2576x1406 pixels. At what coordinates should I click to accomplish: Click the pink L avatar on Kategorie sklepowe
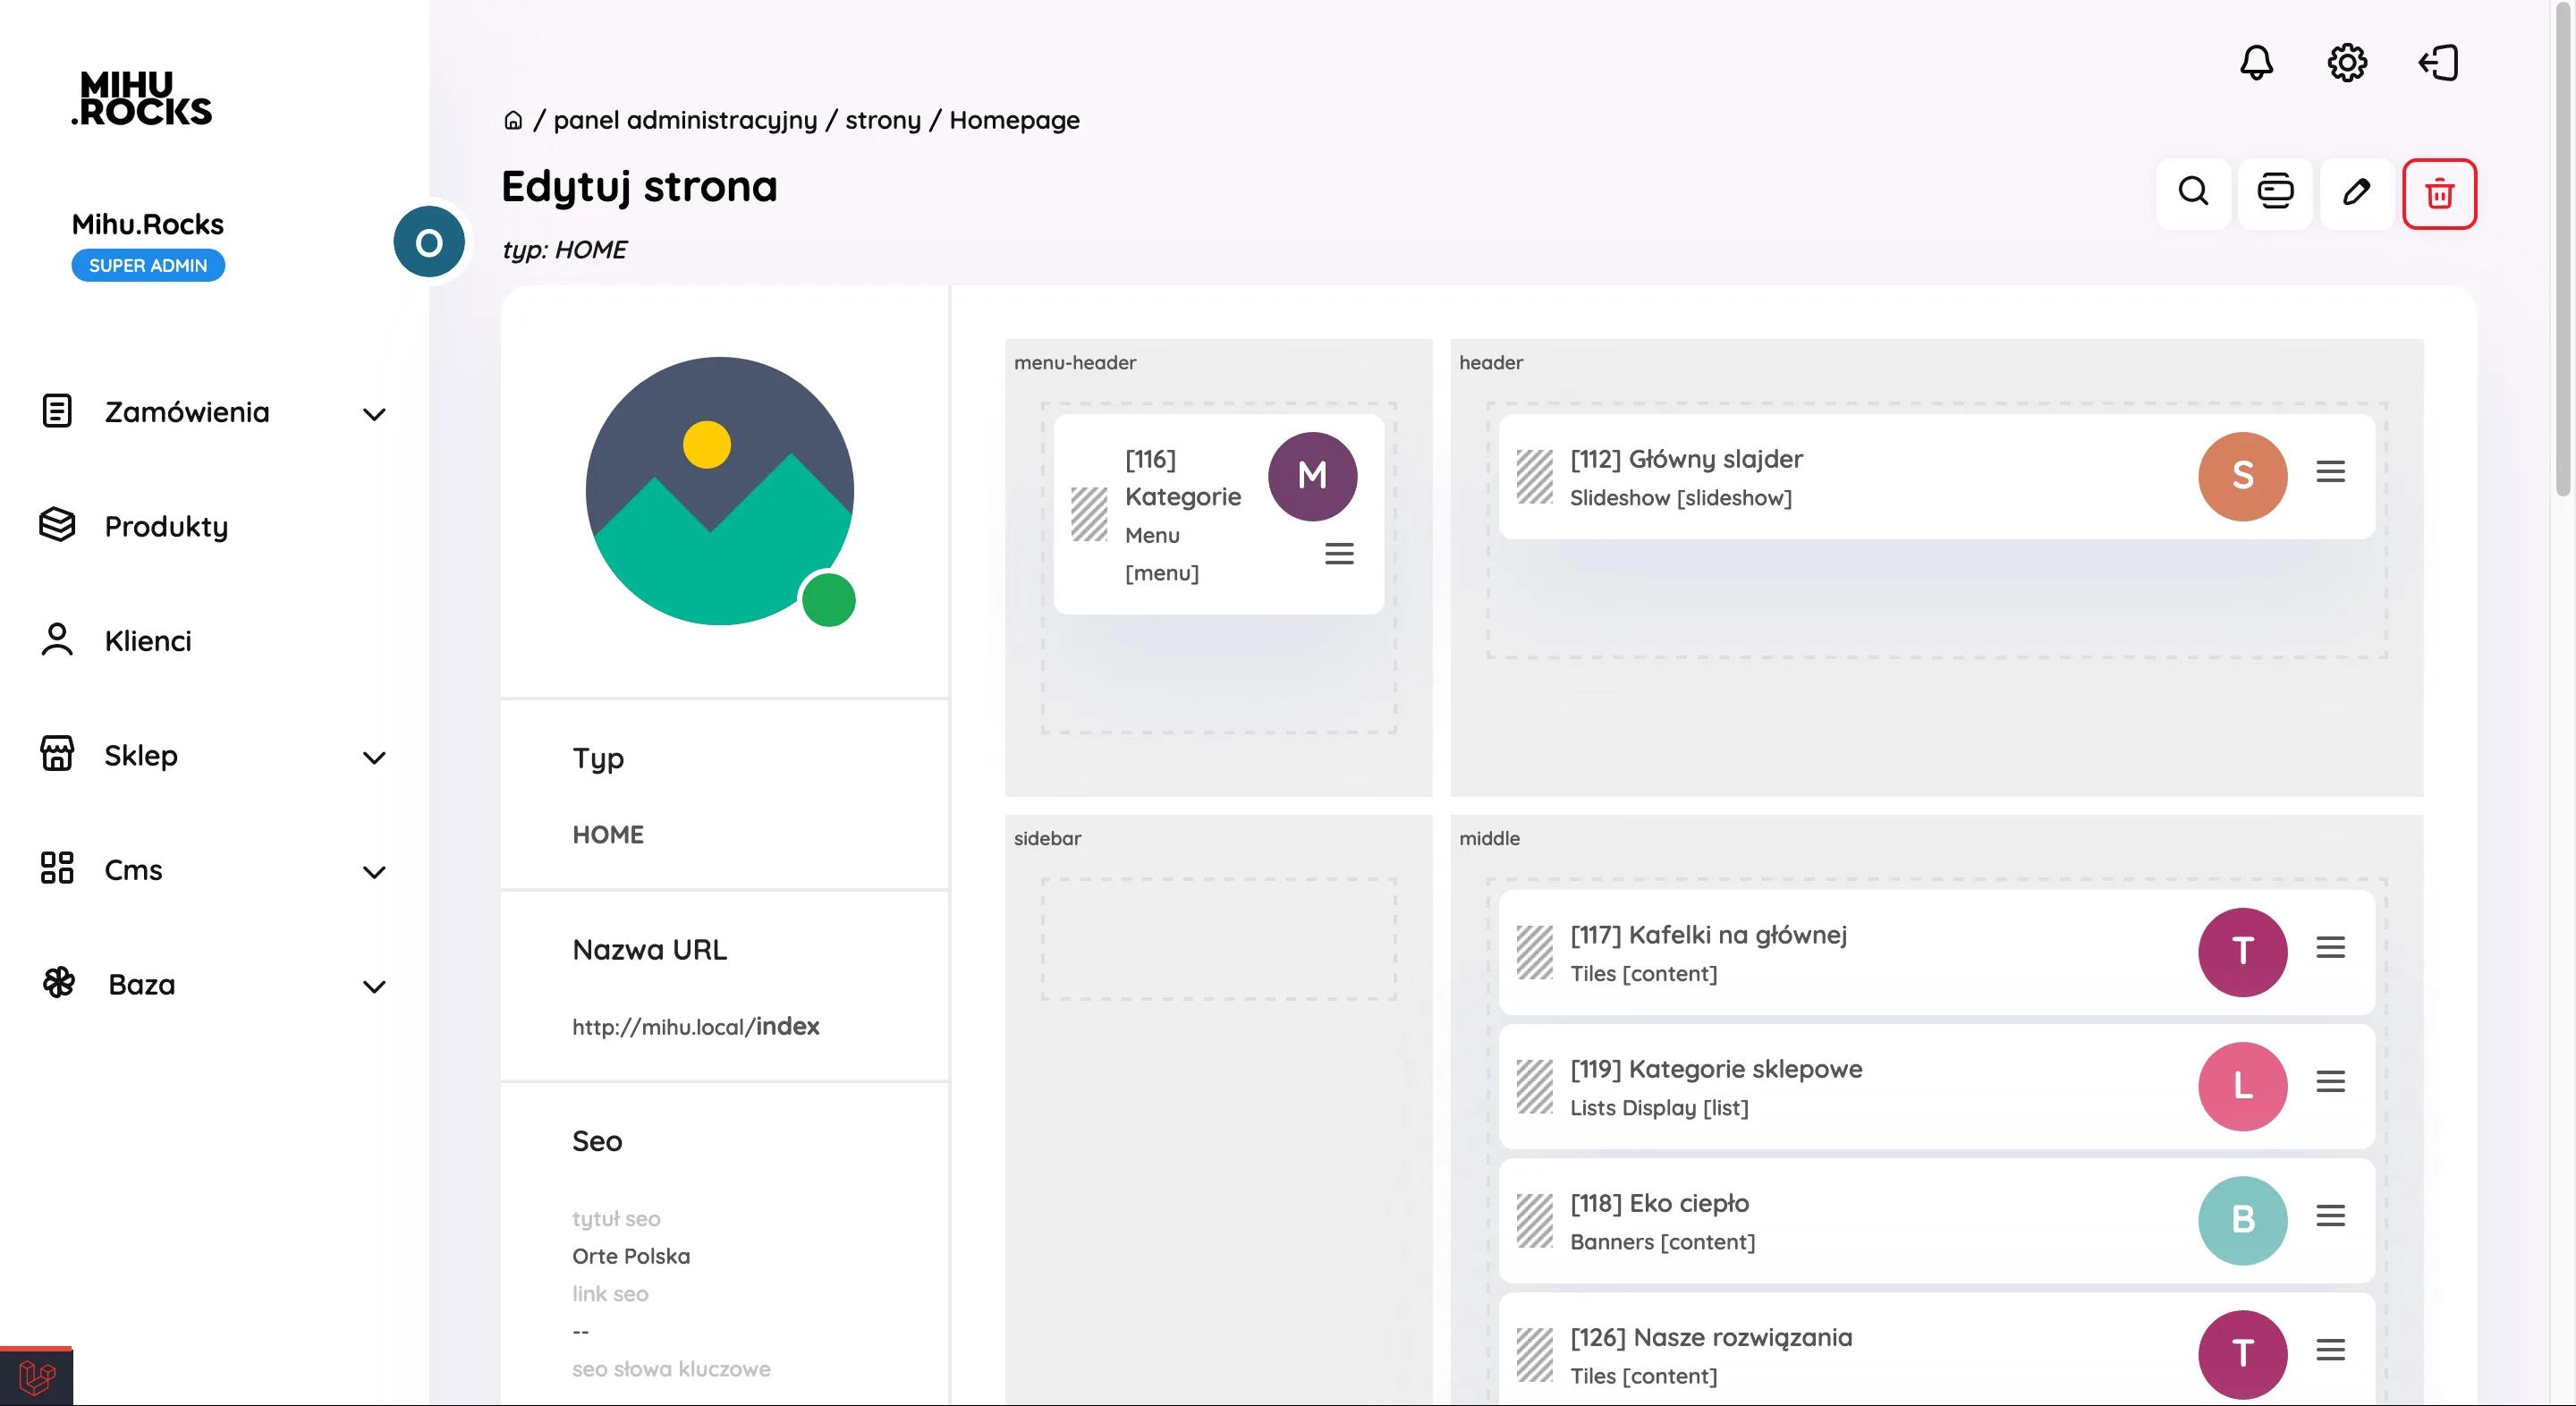(2242, 1086)
